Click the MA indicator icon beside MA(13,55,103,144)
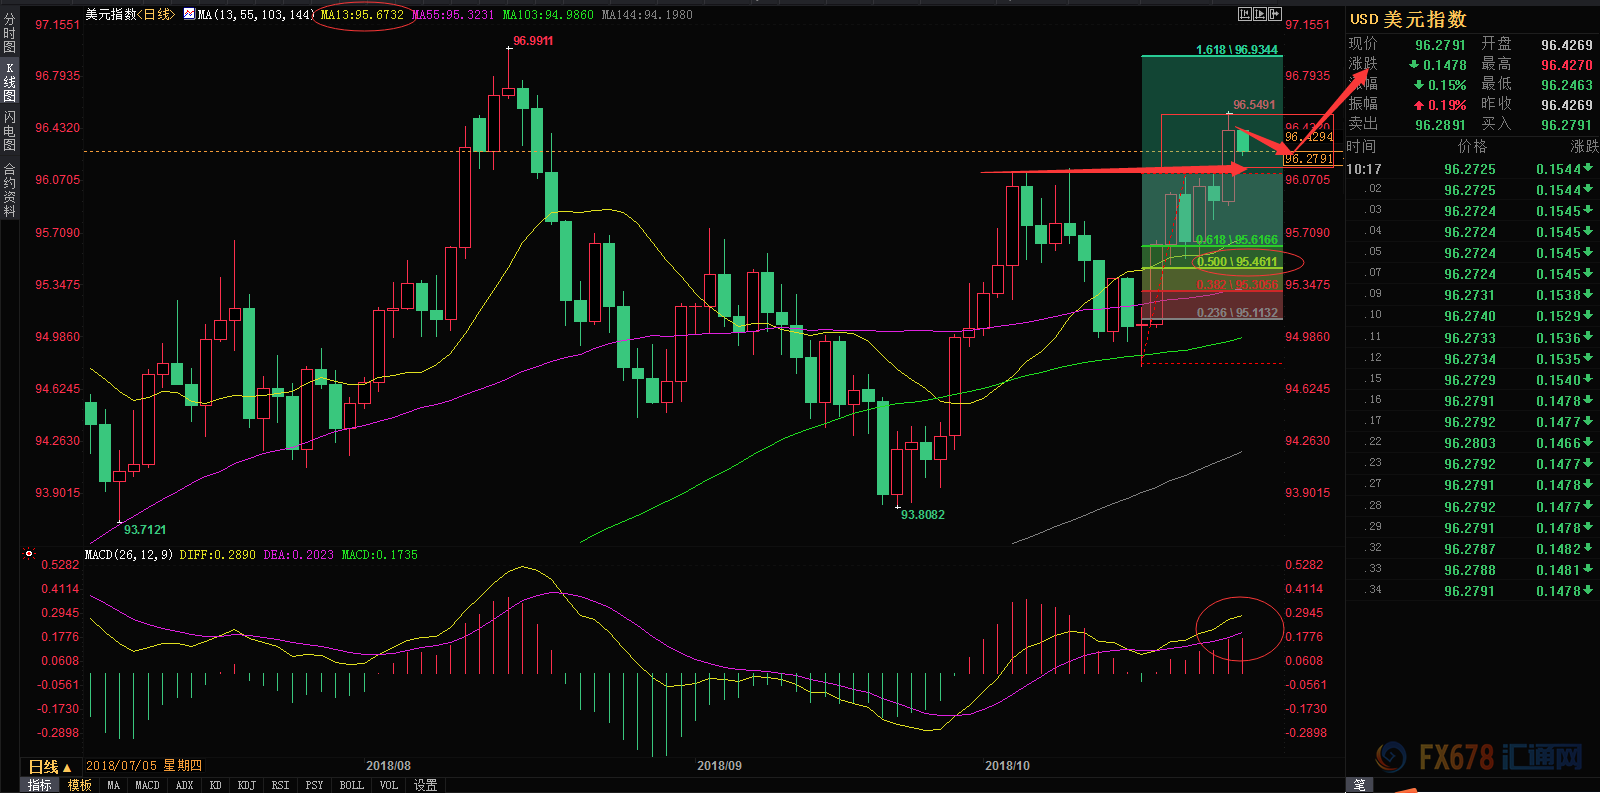Viewport: 1600px width, 793px height. pyautogui.click(x=189, y=14)
